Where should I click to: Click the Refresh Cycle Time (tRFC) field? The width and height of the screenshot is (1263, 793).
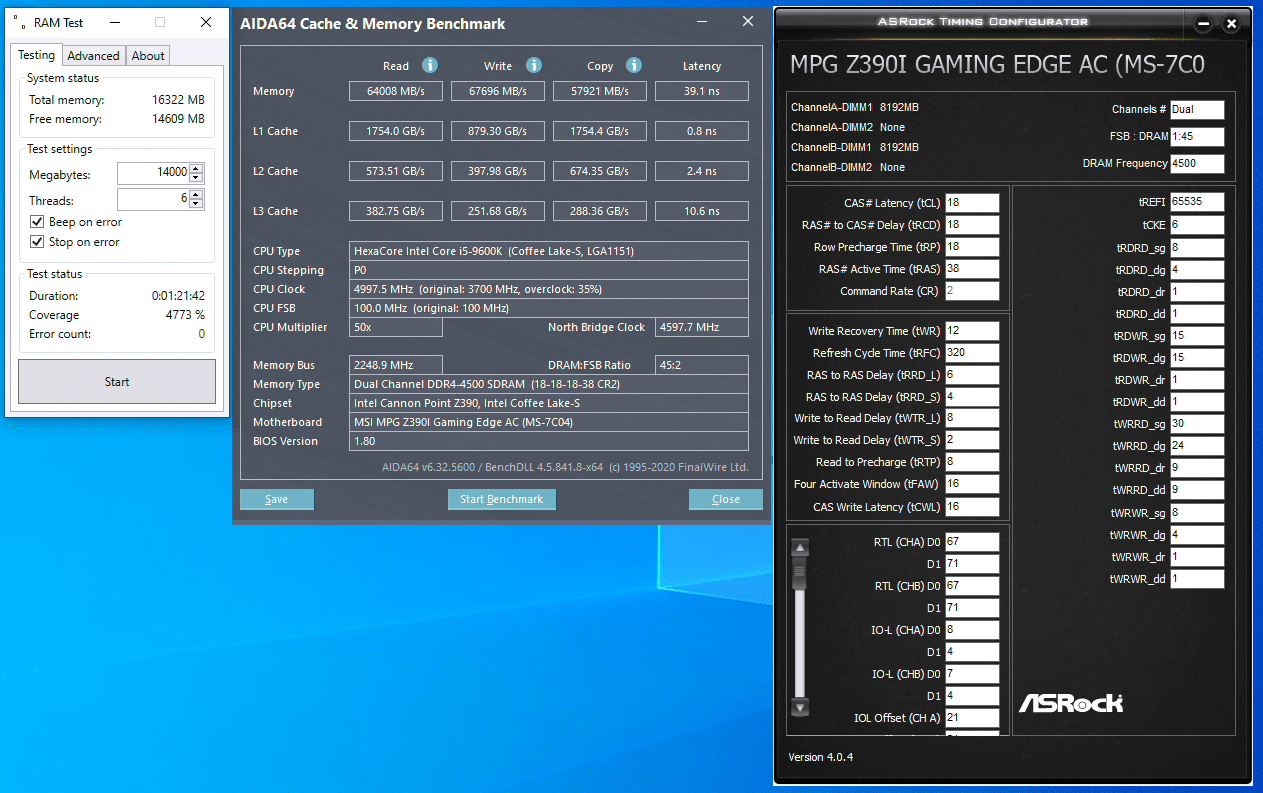pos(972,353)
